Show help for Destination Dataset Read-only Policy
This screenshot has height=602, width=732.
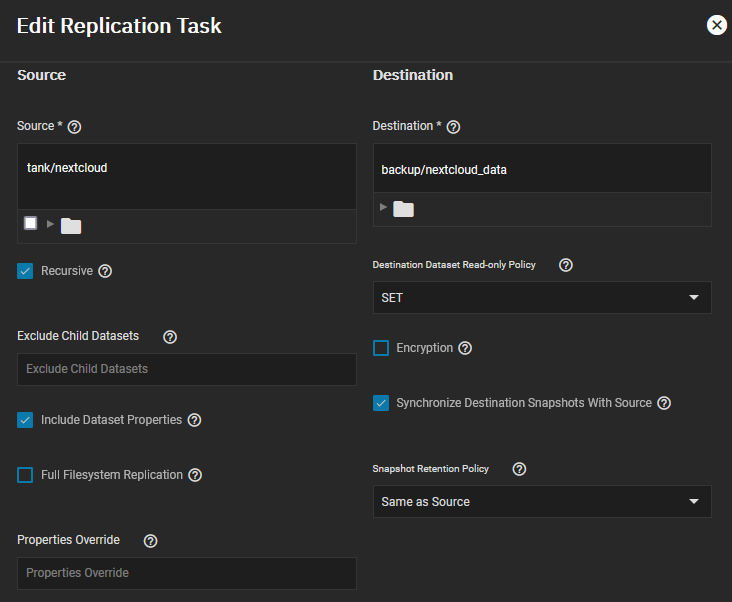coord(566,265)
